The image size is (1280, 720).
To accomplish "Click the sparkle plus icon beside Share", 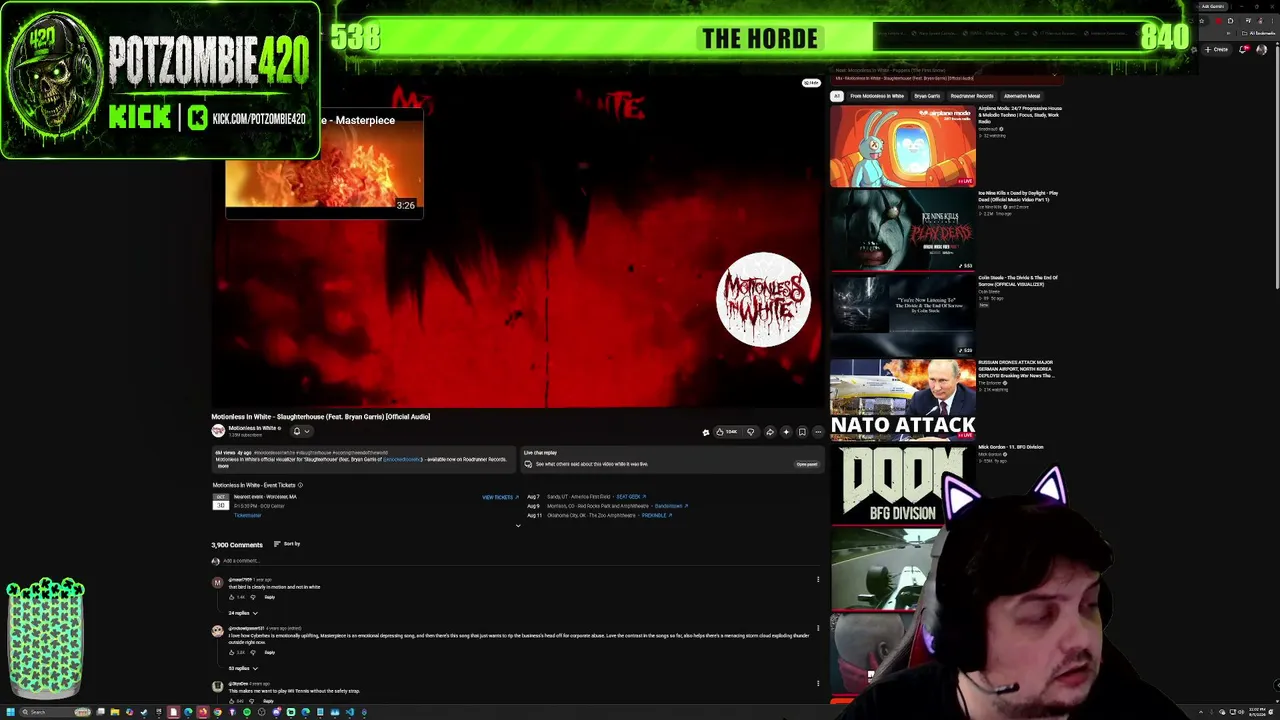I will (786, 432).
